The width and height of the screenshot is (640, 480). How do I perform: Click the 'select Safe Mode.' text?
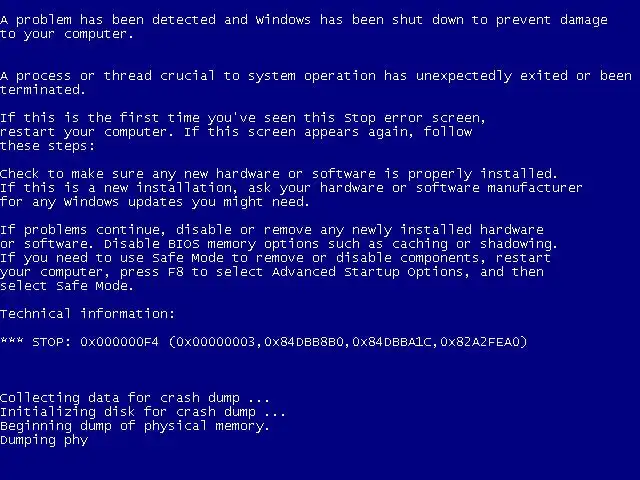(67, 286)
